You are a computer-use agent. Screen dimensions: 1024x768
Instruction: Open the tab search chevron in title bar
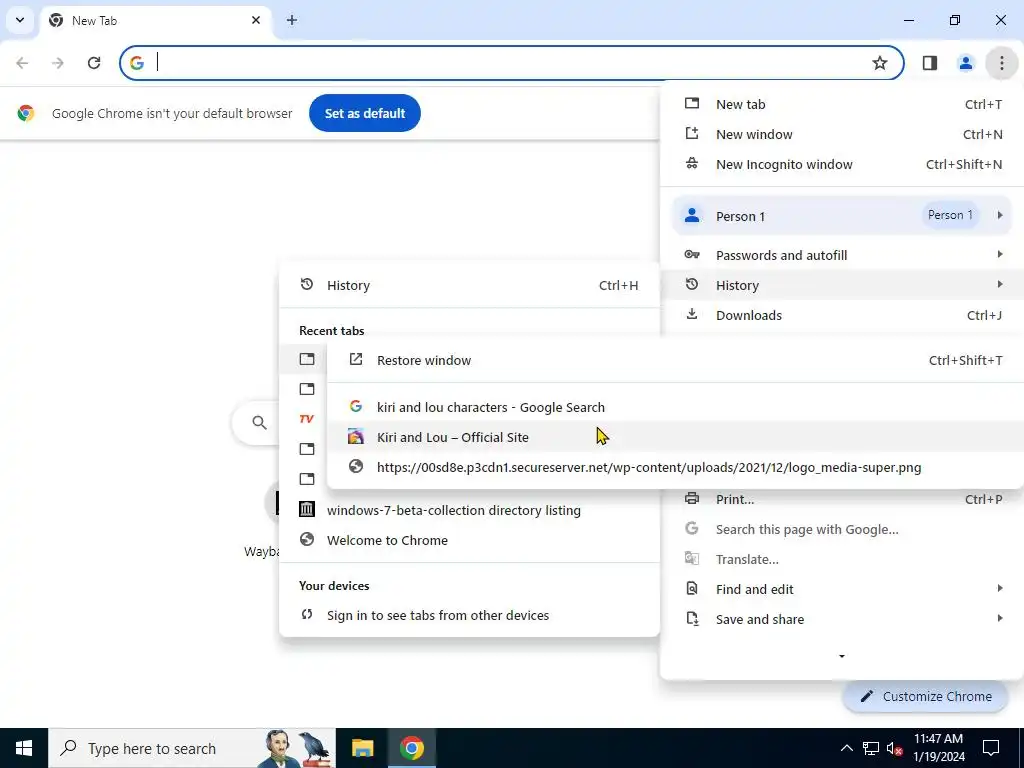point(20,20)
